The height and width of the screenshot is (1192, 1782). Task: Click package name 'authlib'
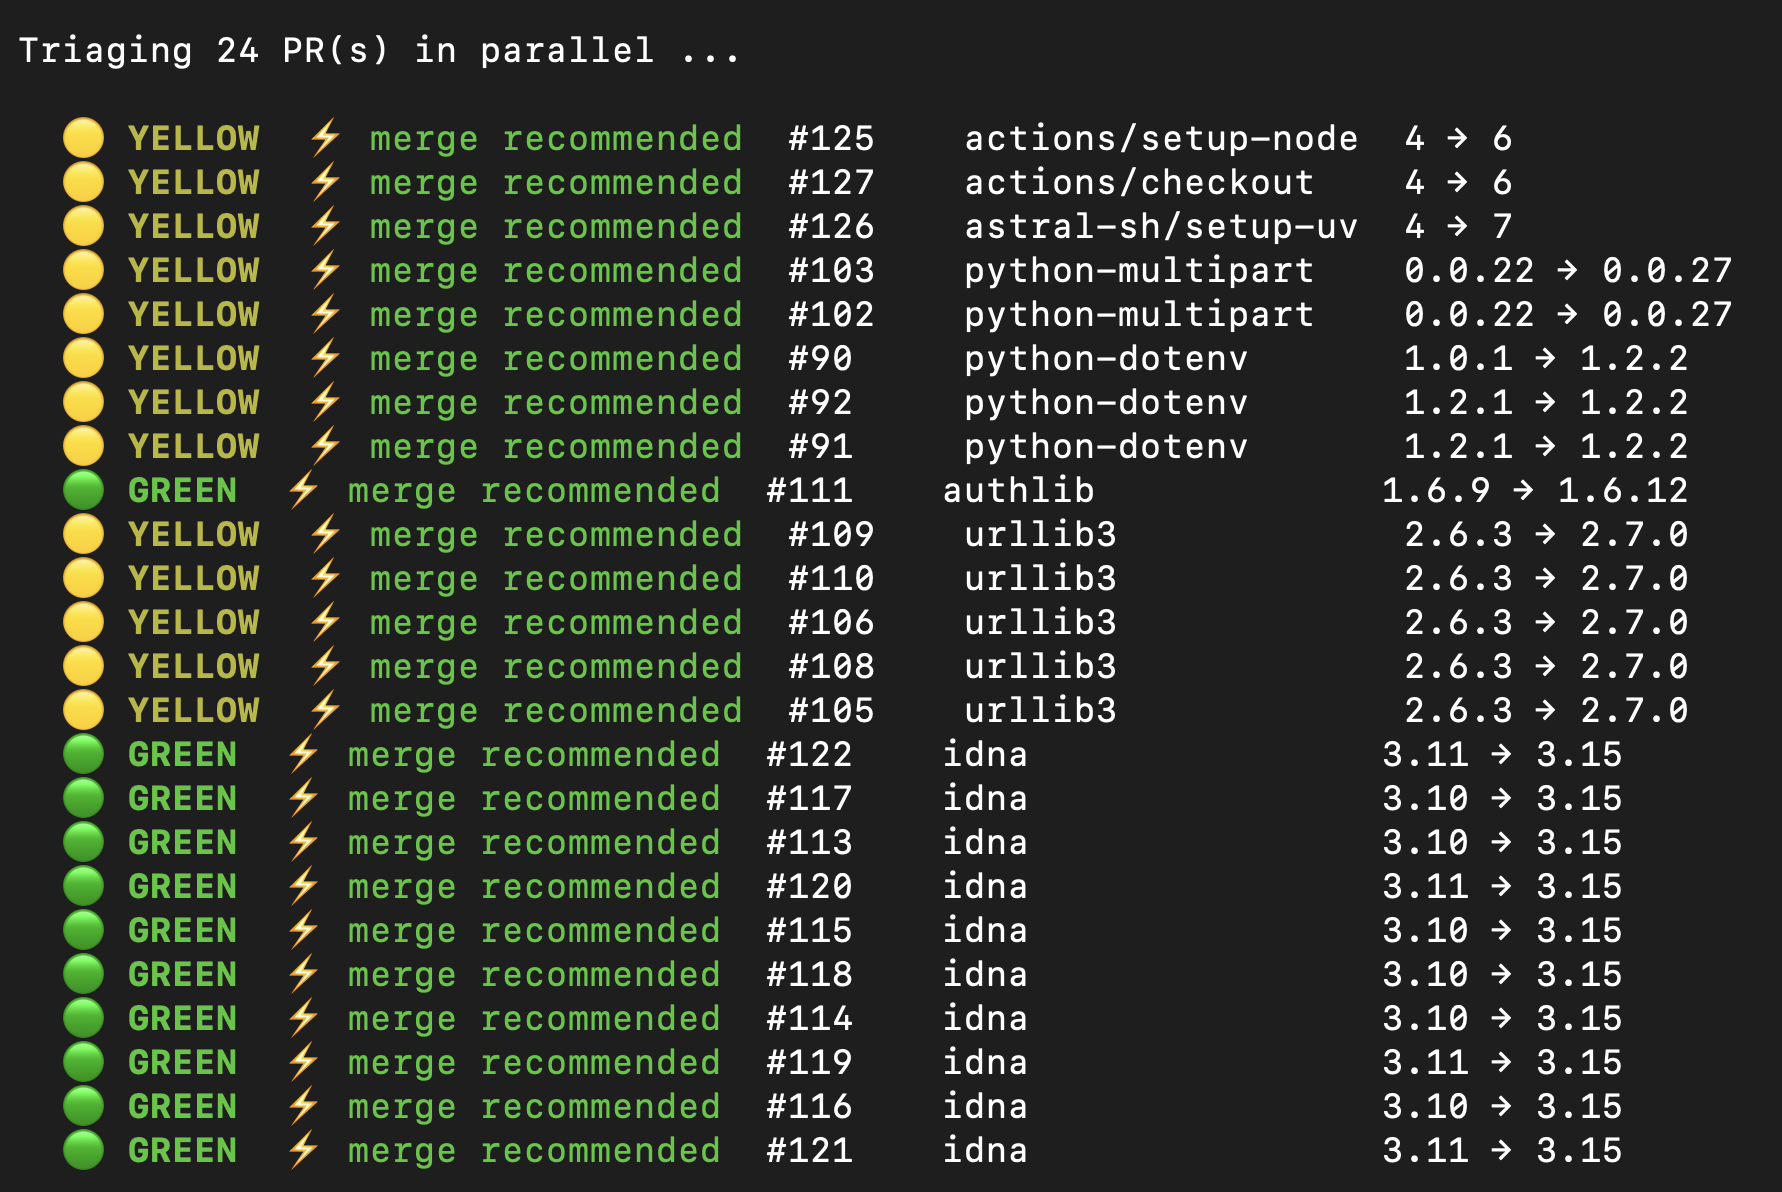(x=1018, y=490)
